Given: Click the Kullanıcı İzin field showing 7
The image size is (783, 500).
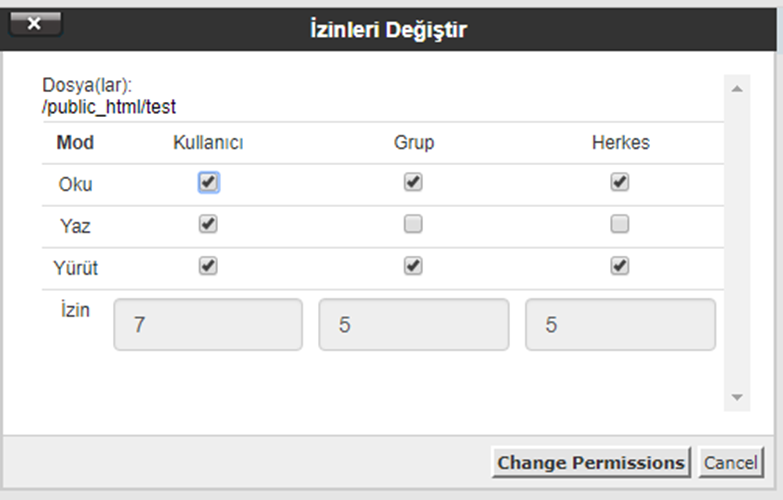Looking at the screenshot, I should 208,325.
